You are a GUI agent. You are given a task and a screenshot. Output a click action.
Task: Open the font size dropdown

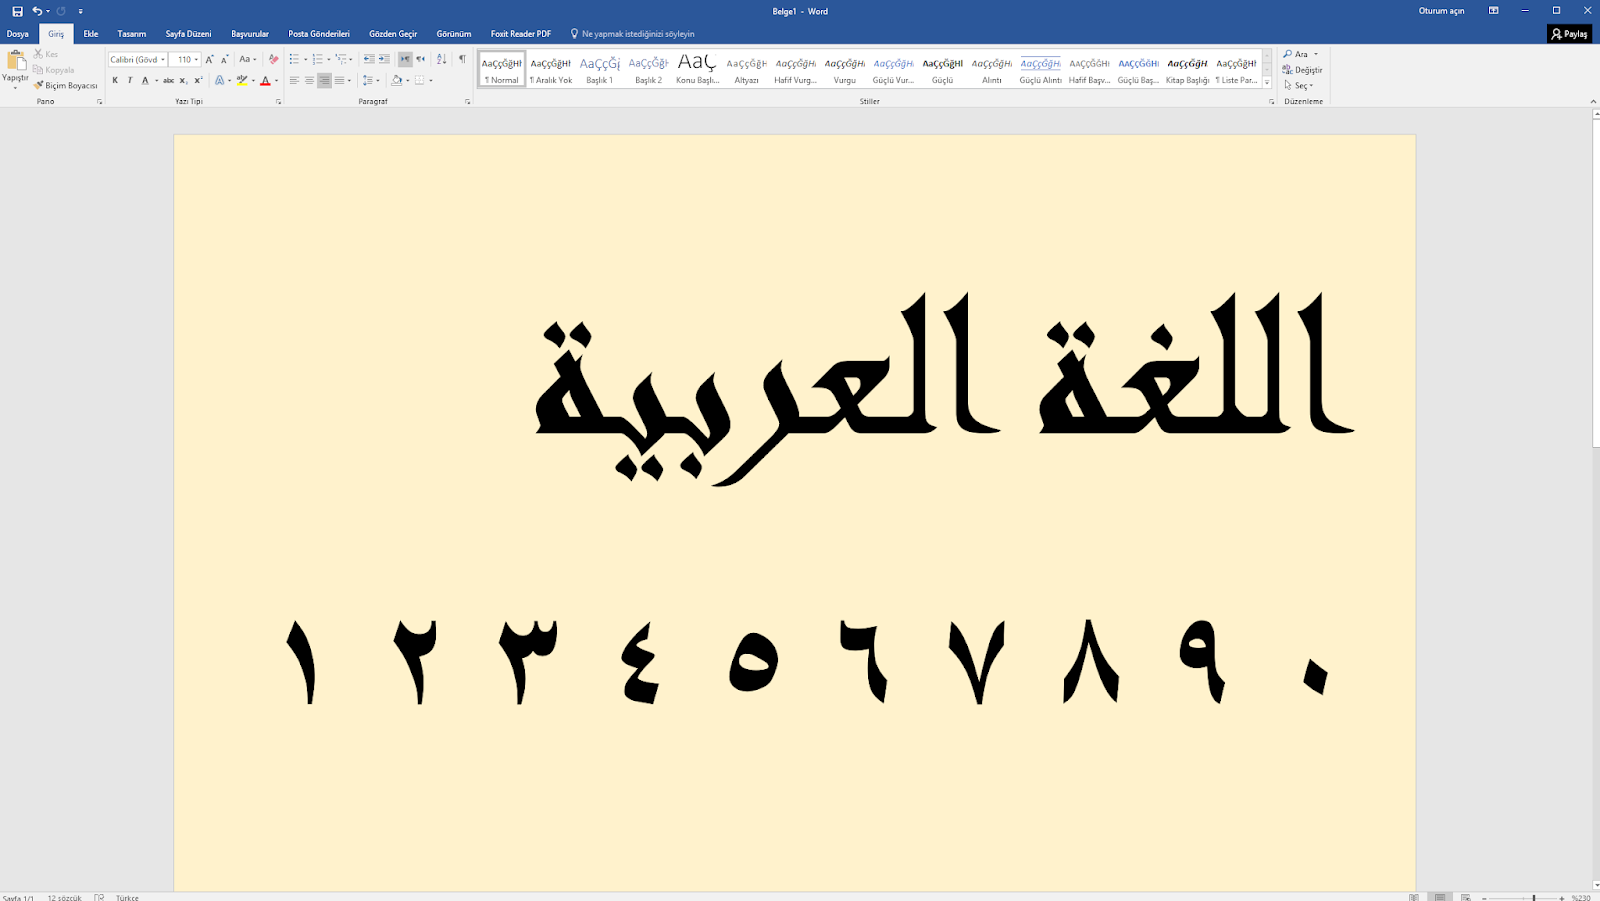tap(196, 59)
